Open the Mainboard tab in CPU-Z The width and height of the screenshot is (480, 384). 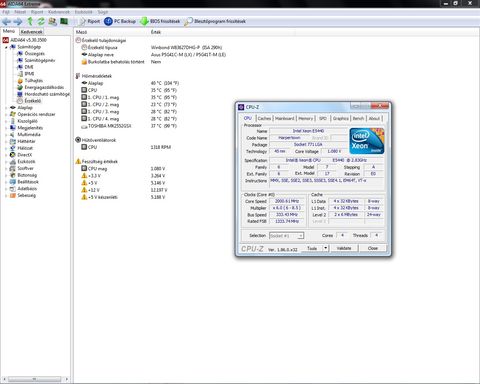[285, 118]
